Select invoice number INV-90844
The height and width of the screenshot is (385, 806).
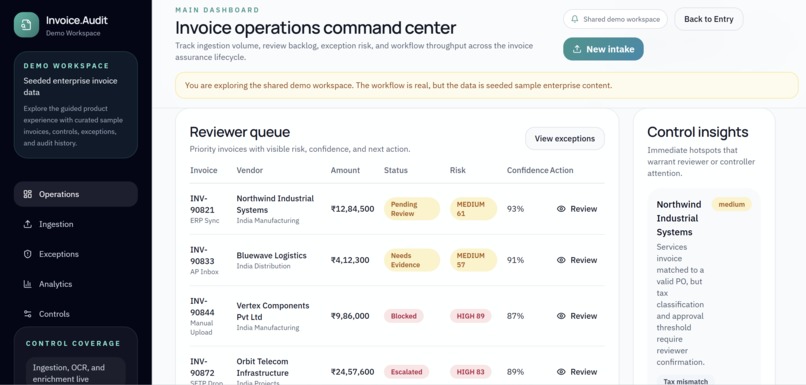(203, 306)
